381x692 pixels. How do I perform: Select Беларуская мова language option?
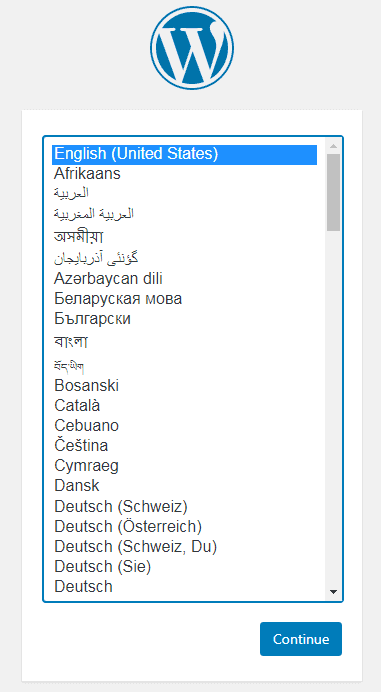pyautogui.click(x=185, y=299)
